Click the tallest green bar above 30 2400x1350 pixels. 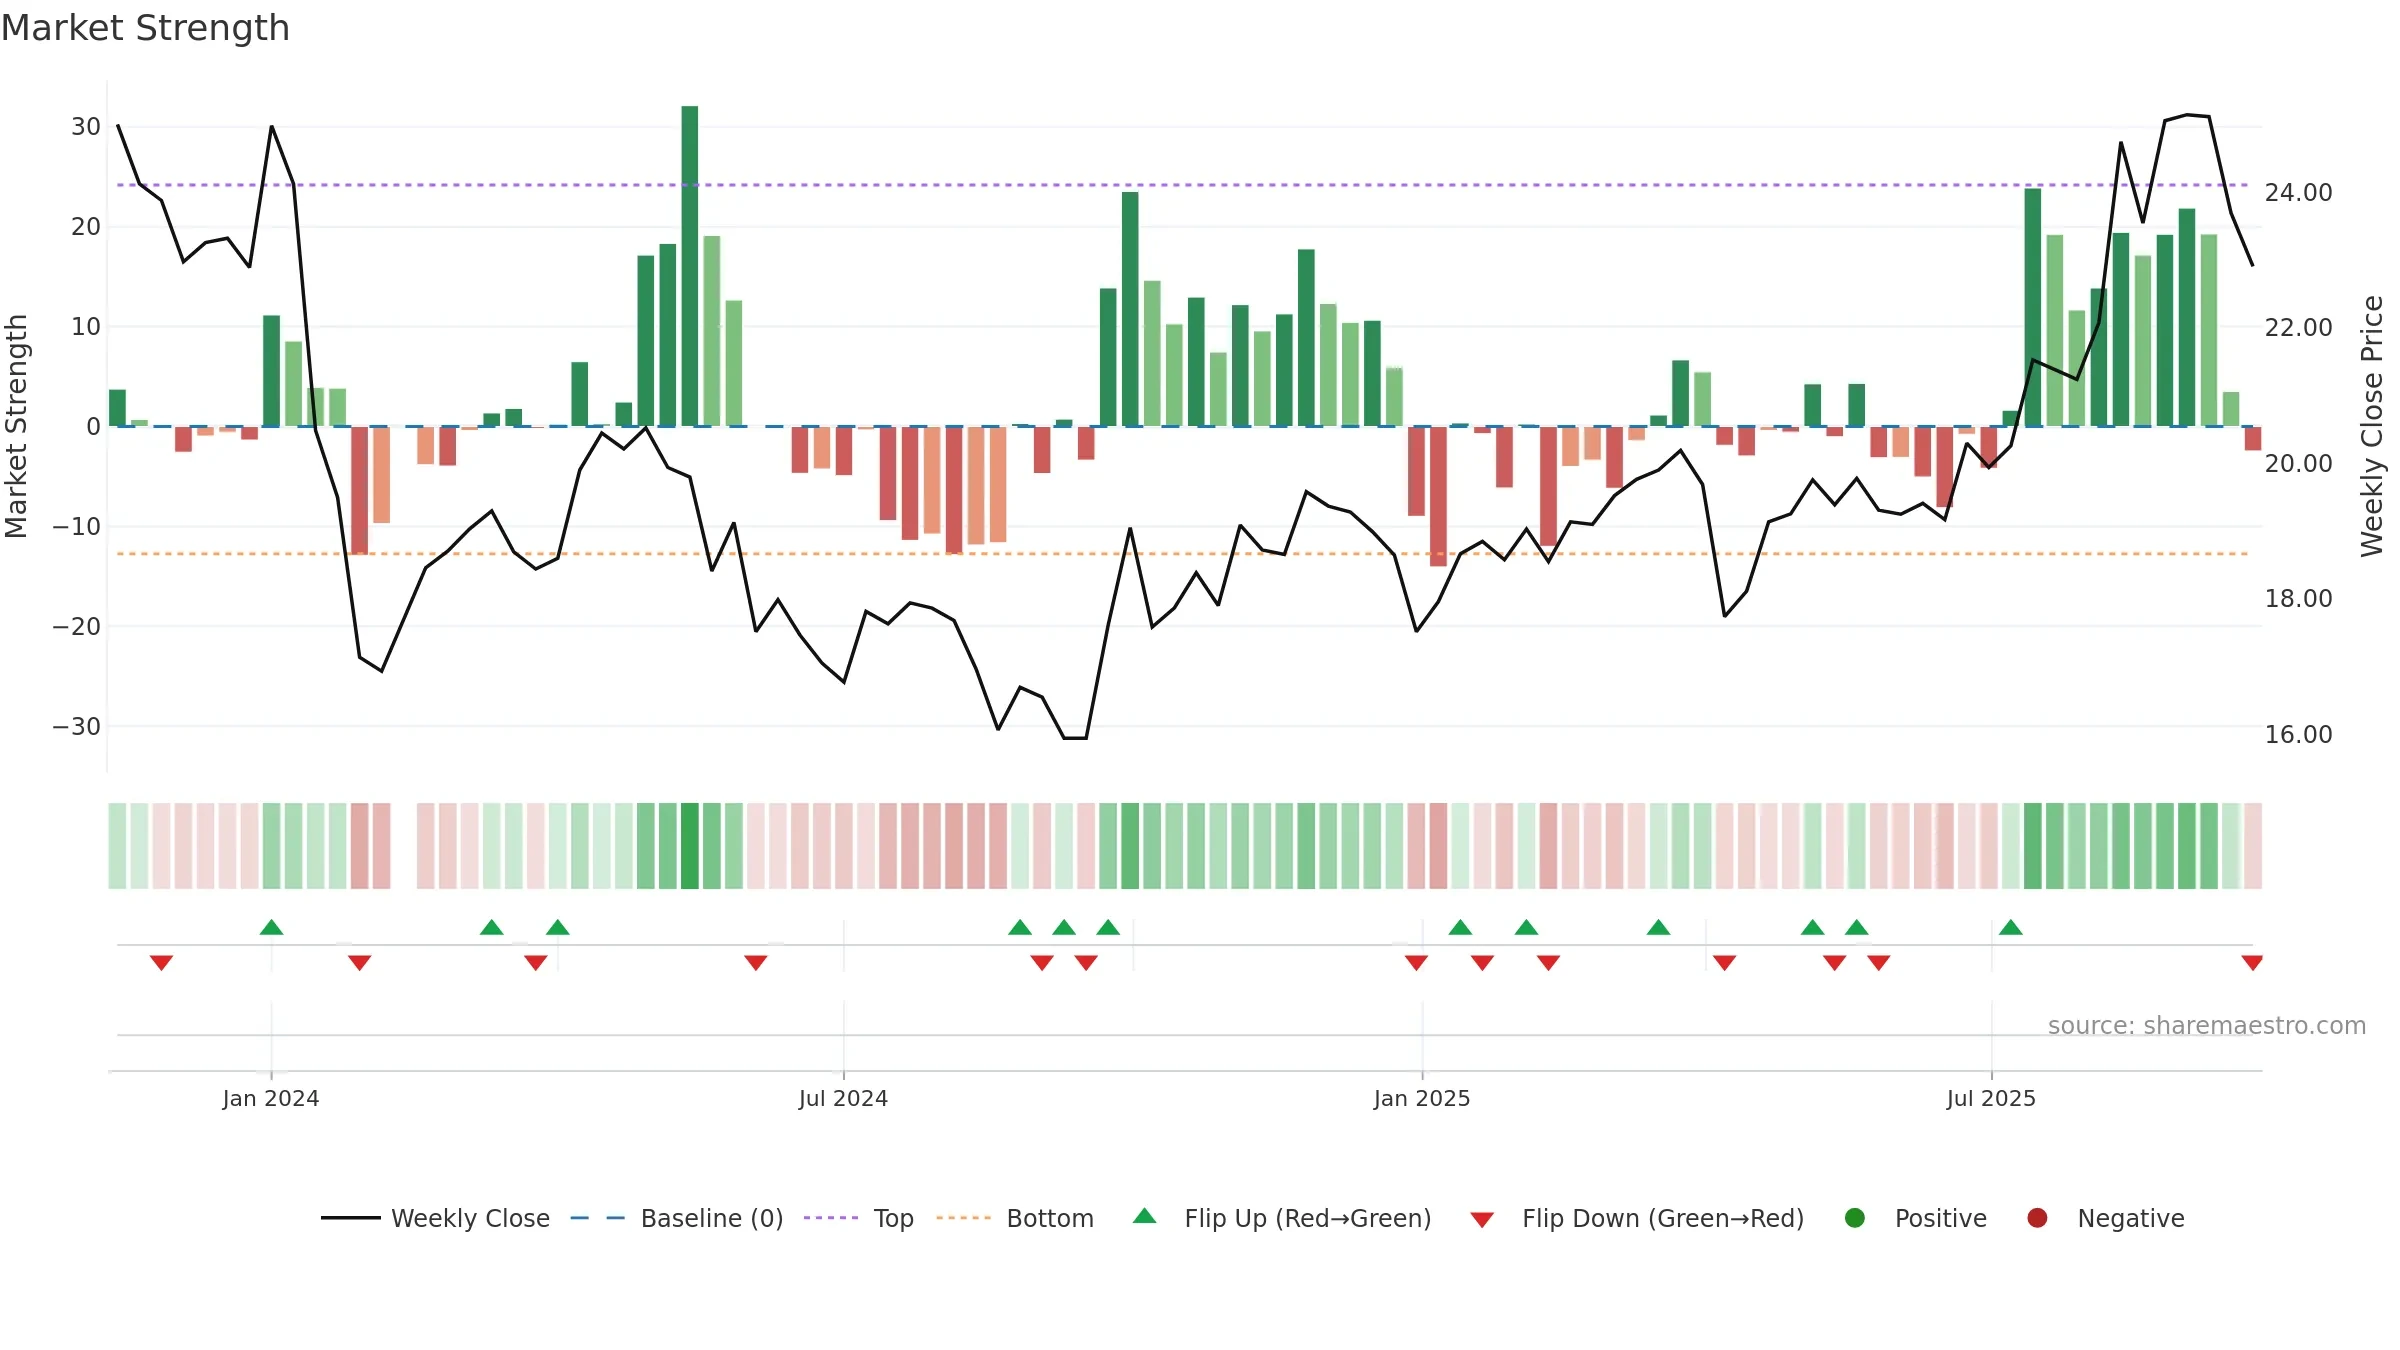click(x=690, y=266)
